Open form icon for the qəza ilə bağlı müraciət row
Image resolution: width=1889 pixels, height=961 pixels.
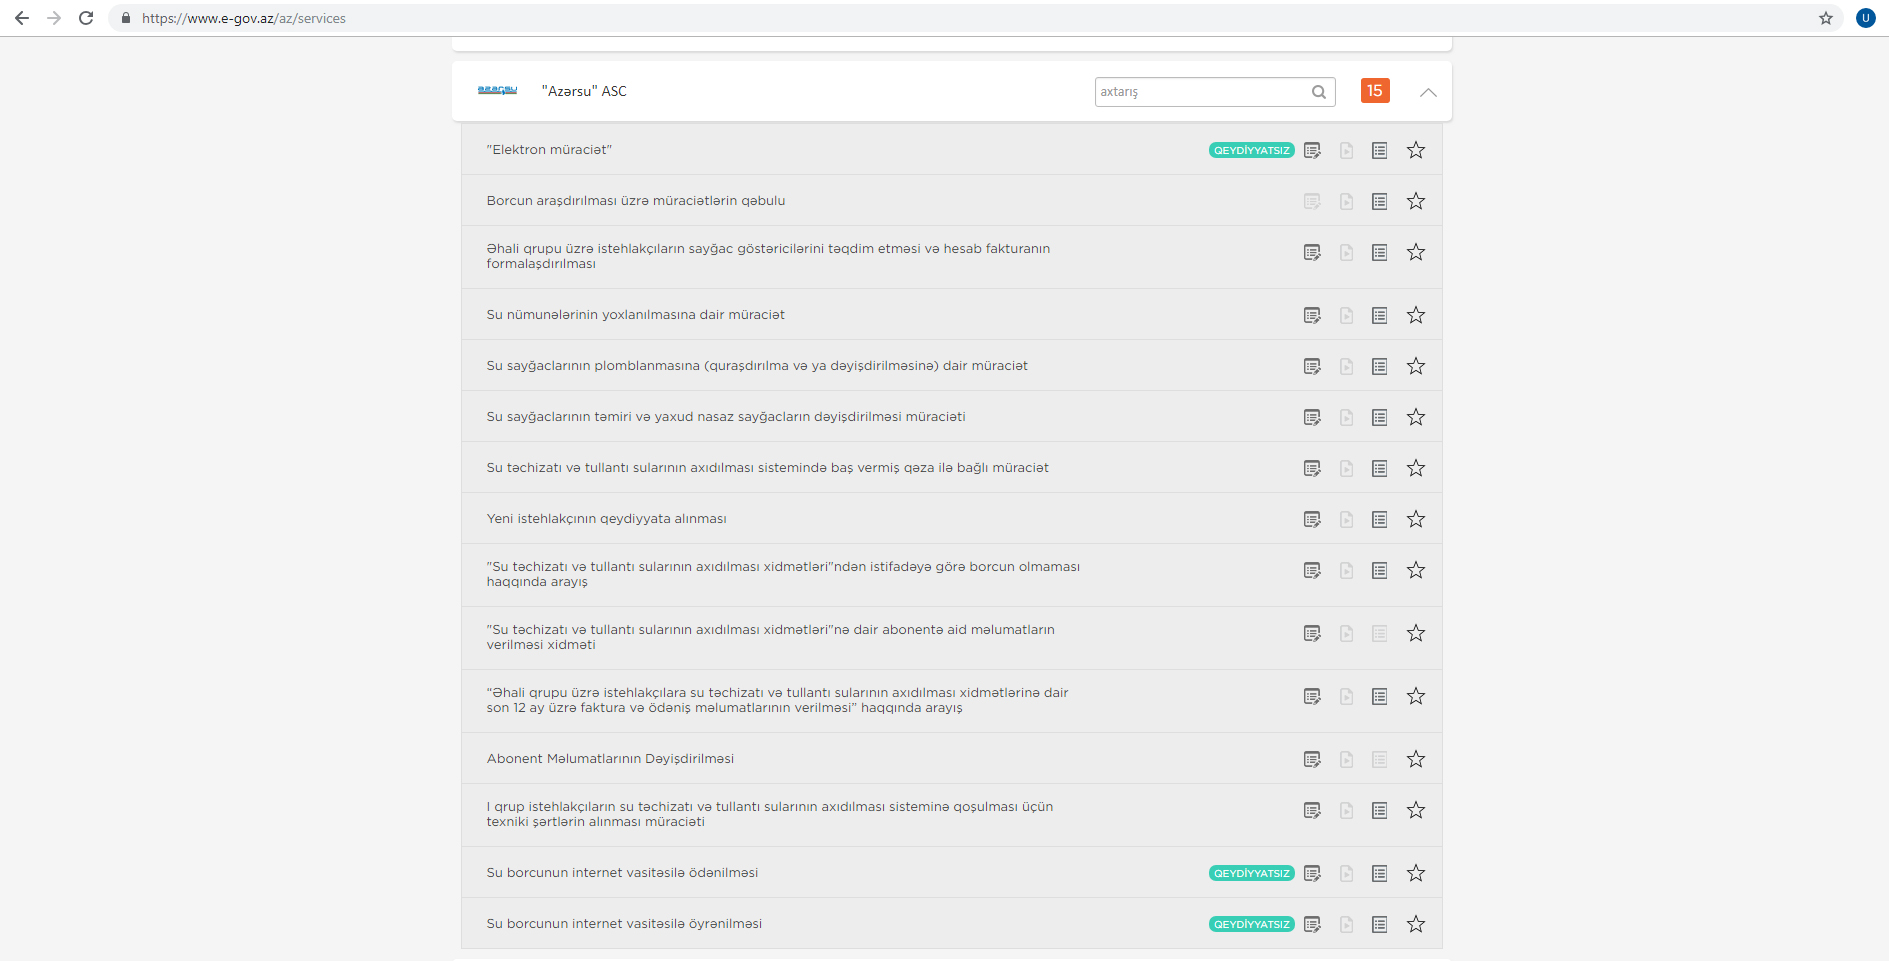pyautogui.click(x=1312, y=468)
